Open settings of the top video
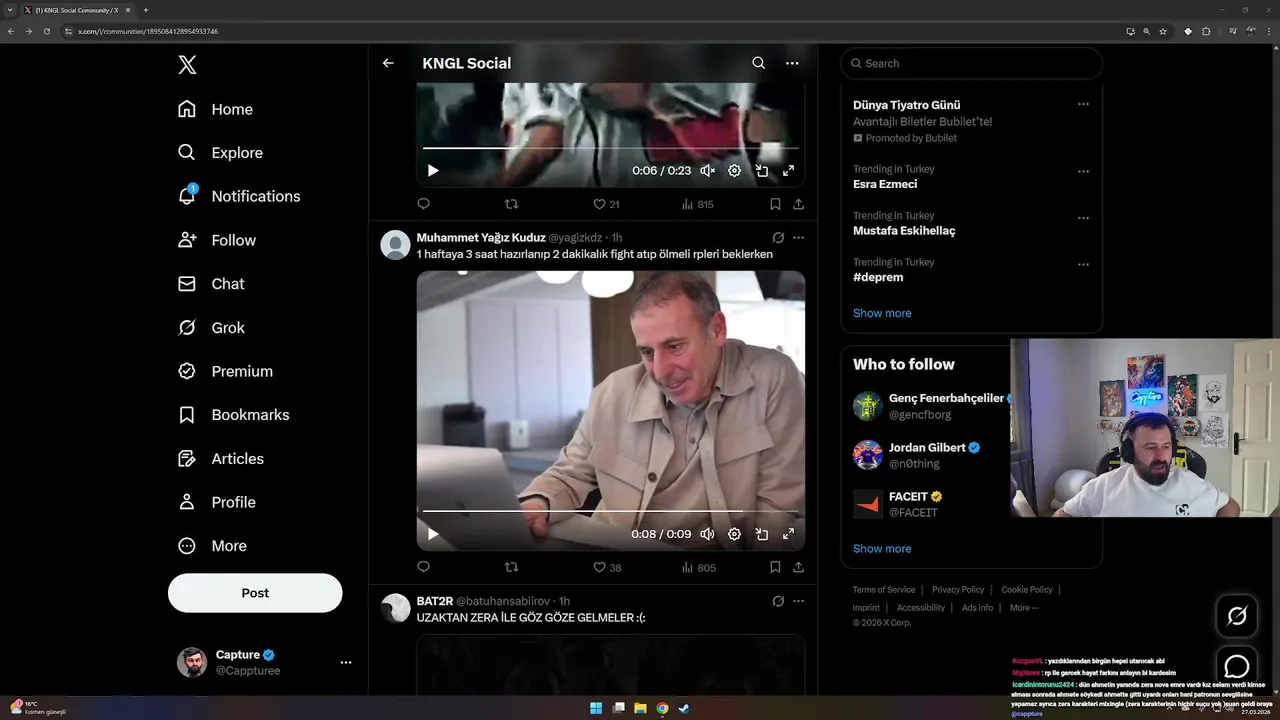The height and width of the screenshot is (720, 1280). coord(734,171)
